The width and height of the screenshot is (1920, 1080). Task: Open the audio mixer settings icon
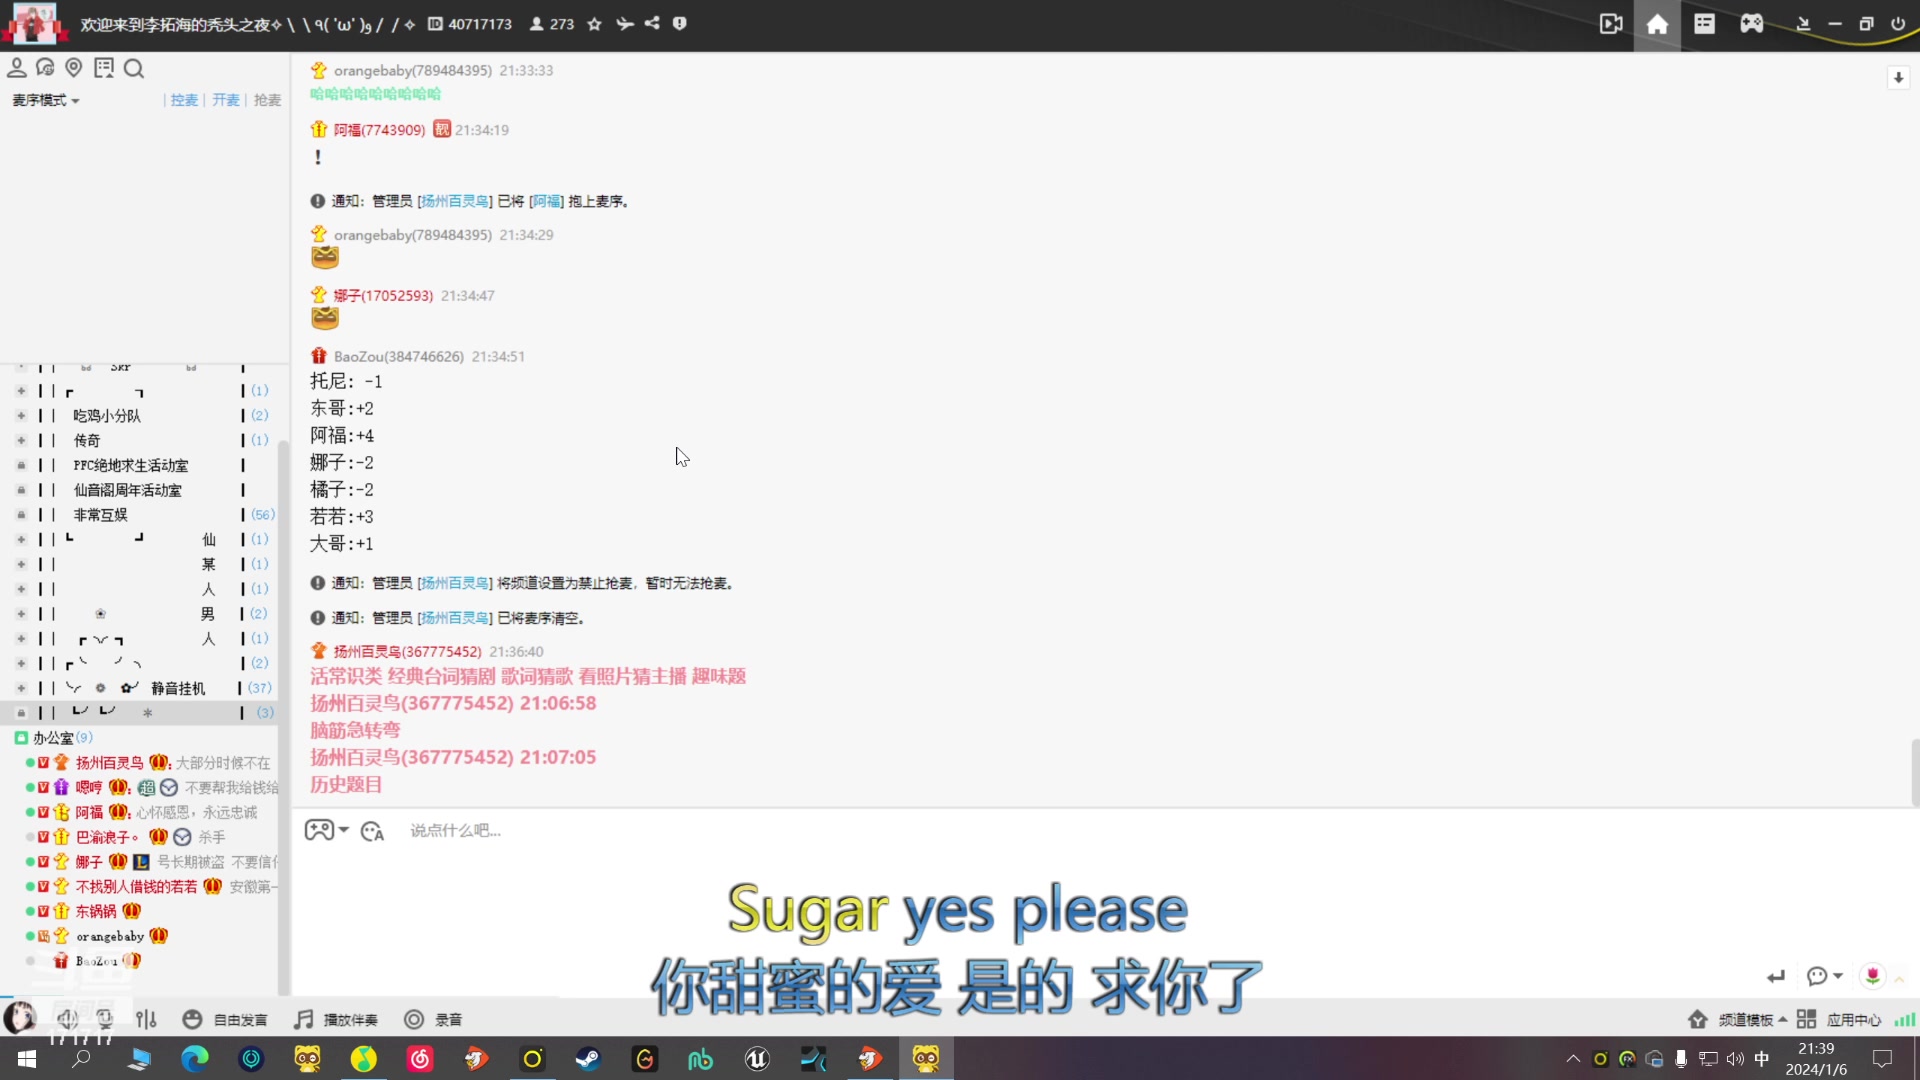coord(145,1018)
